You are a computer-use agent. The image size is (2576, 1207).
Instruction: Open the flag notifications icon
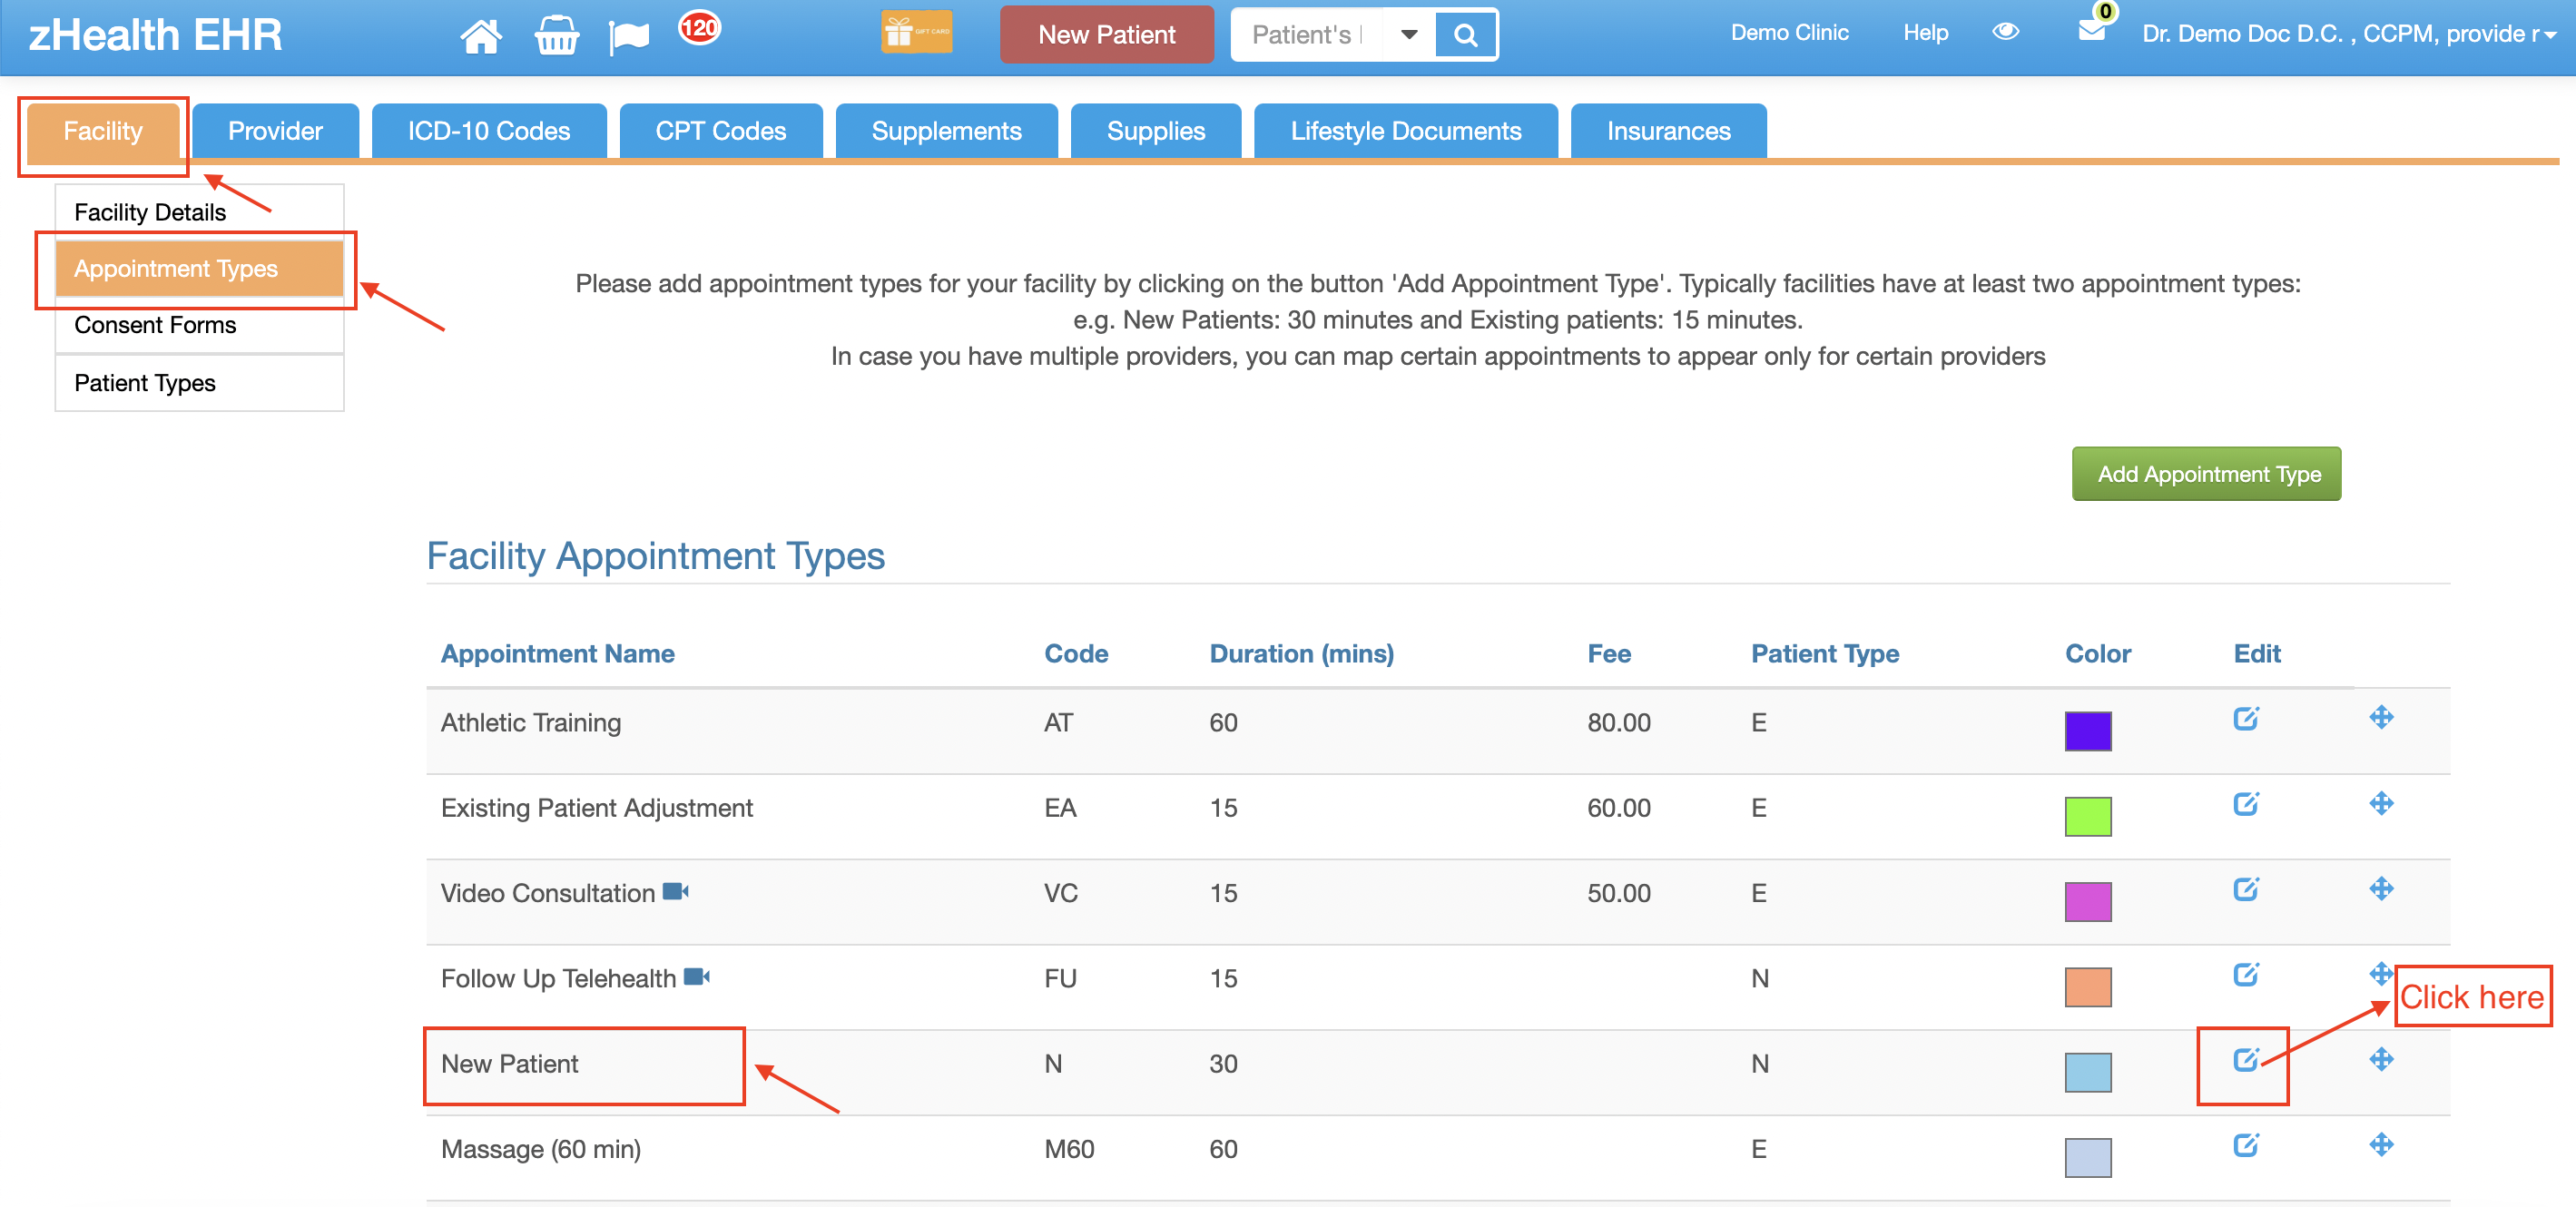[629, 37]
